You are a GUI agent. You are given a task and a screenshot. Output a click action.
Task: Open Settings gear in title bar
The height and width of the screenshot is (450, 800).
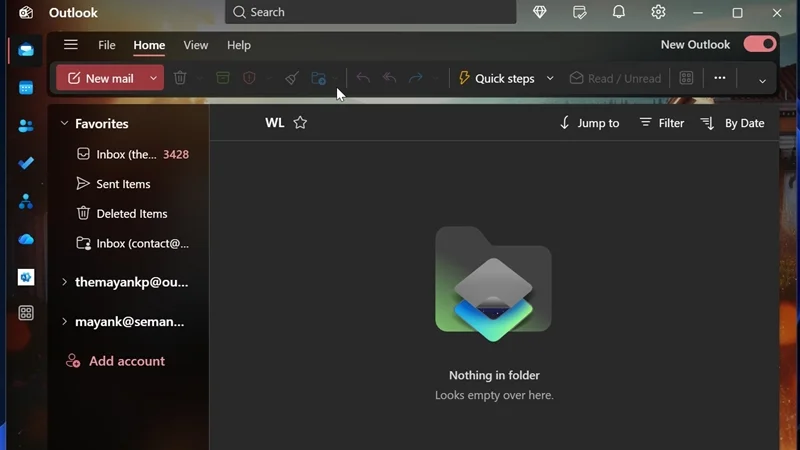coord(658,12)
